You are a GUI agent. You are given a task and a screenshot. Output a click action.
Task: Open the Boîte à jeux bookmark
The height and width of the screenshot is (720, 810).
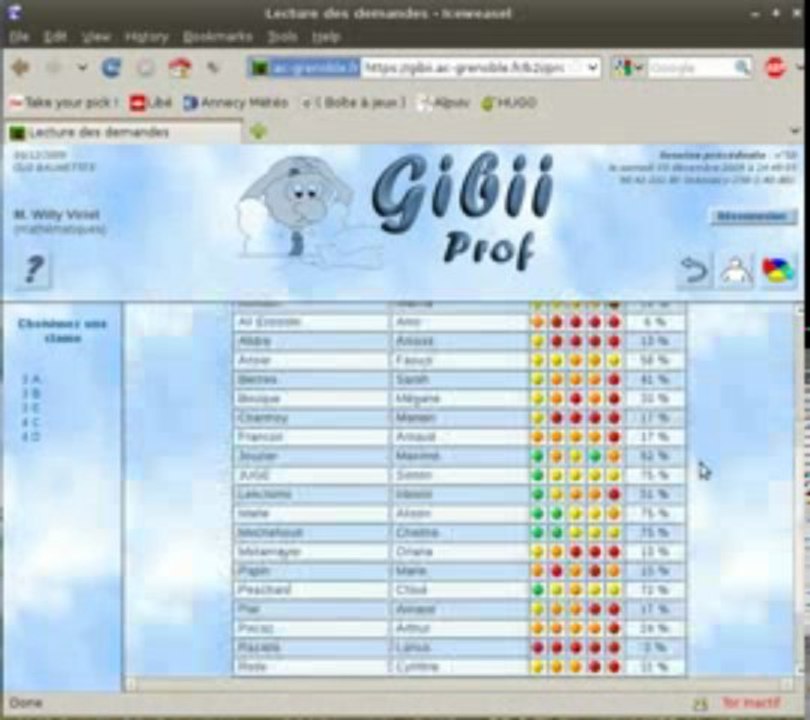tap(354, 103)
